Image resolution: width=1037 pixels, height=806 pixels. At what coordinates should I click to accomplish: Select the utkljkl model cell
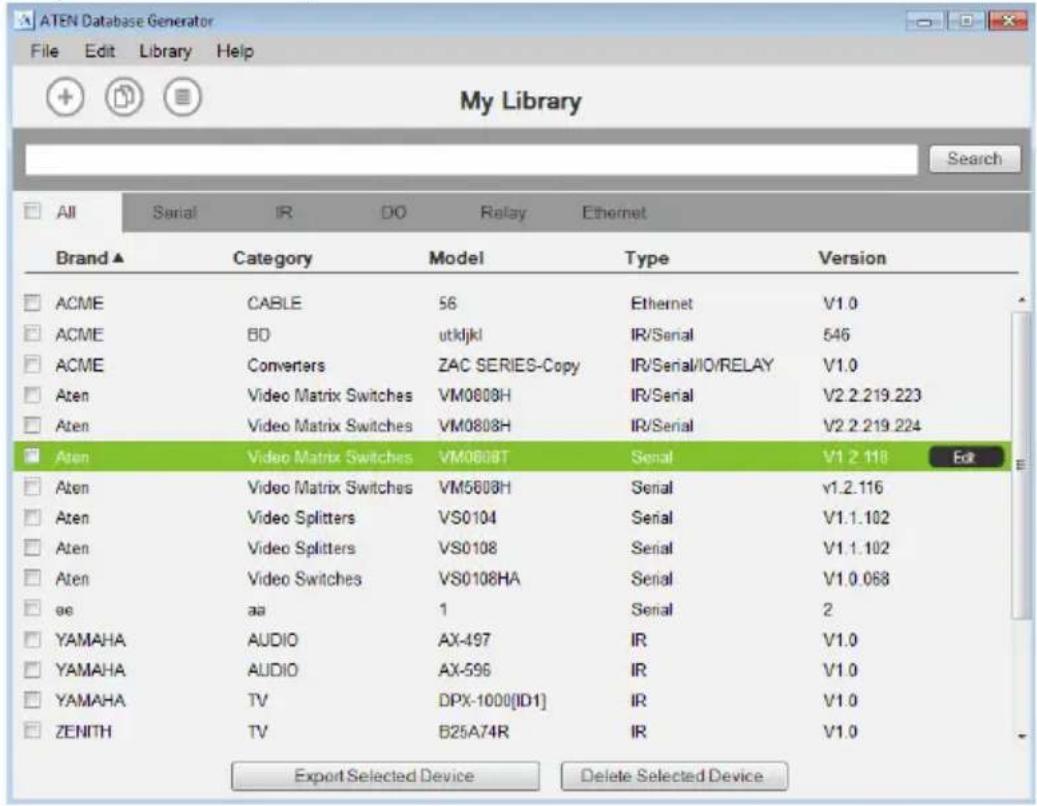point(460,335)
